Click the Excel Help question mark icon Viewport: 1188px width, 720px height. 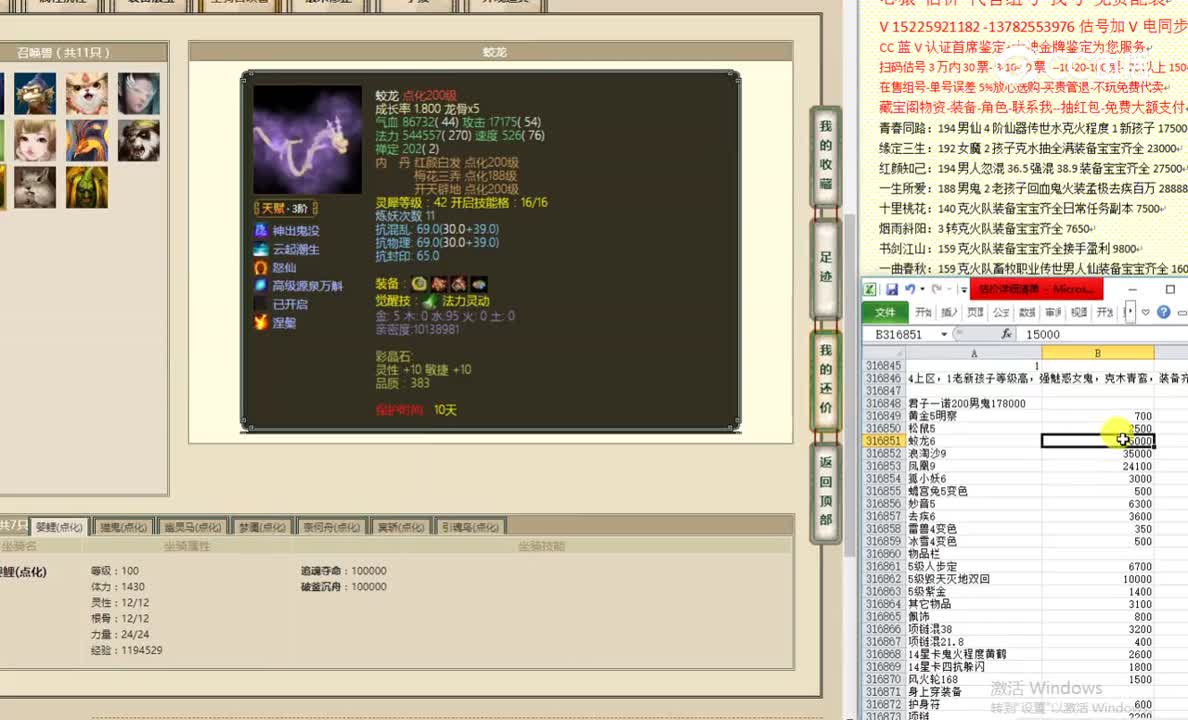tap(1163, 310)
